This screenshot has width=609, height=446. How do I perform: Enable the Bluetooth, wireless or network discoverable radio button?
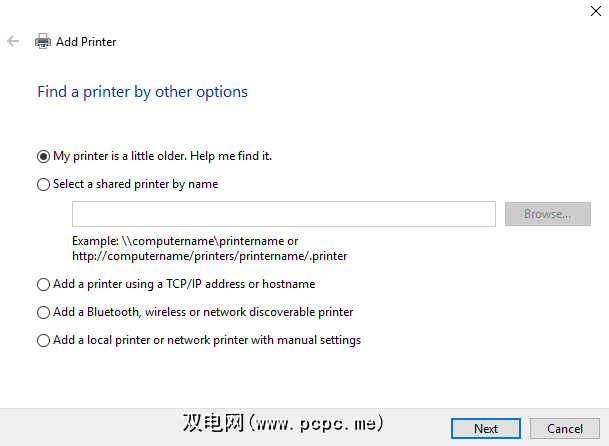[x=43, y=312]
